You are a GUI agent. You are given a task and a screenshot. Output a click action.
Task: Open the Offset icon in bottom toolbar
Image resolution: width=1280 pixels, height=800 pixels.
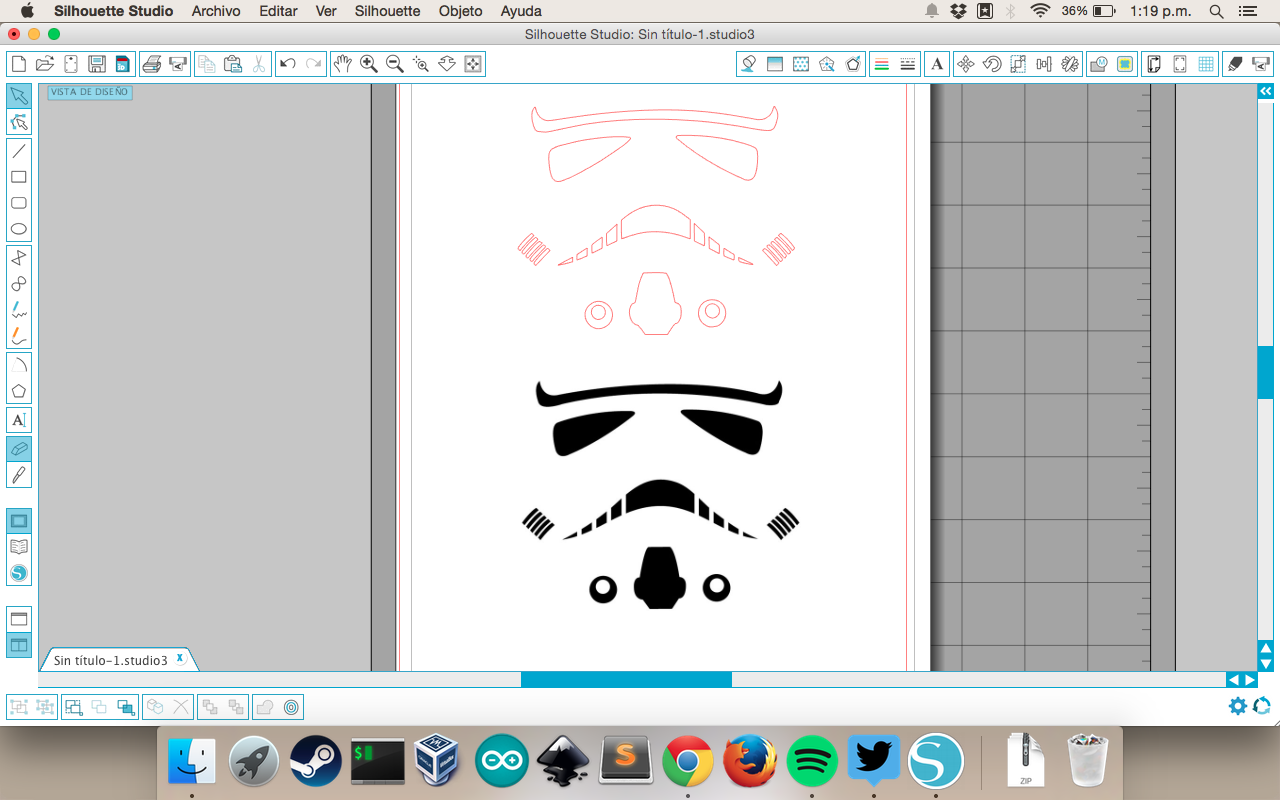tap(291, 707)
